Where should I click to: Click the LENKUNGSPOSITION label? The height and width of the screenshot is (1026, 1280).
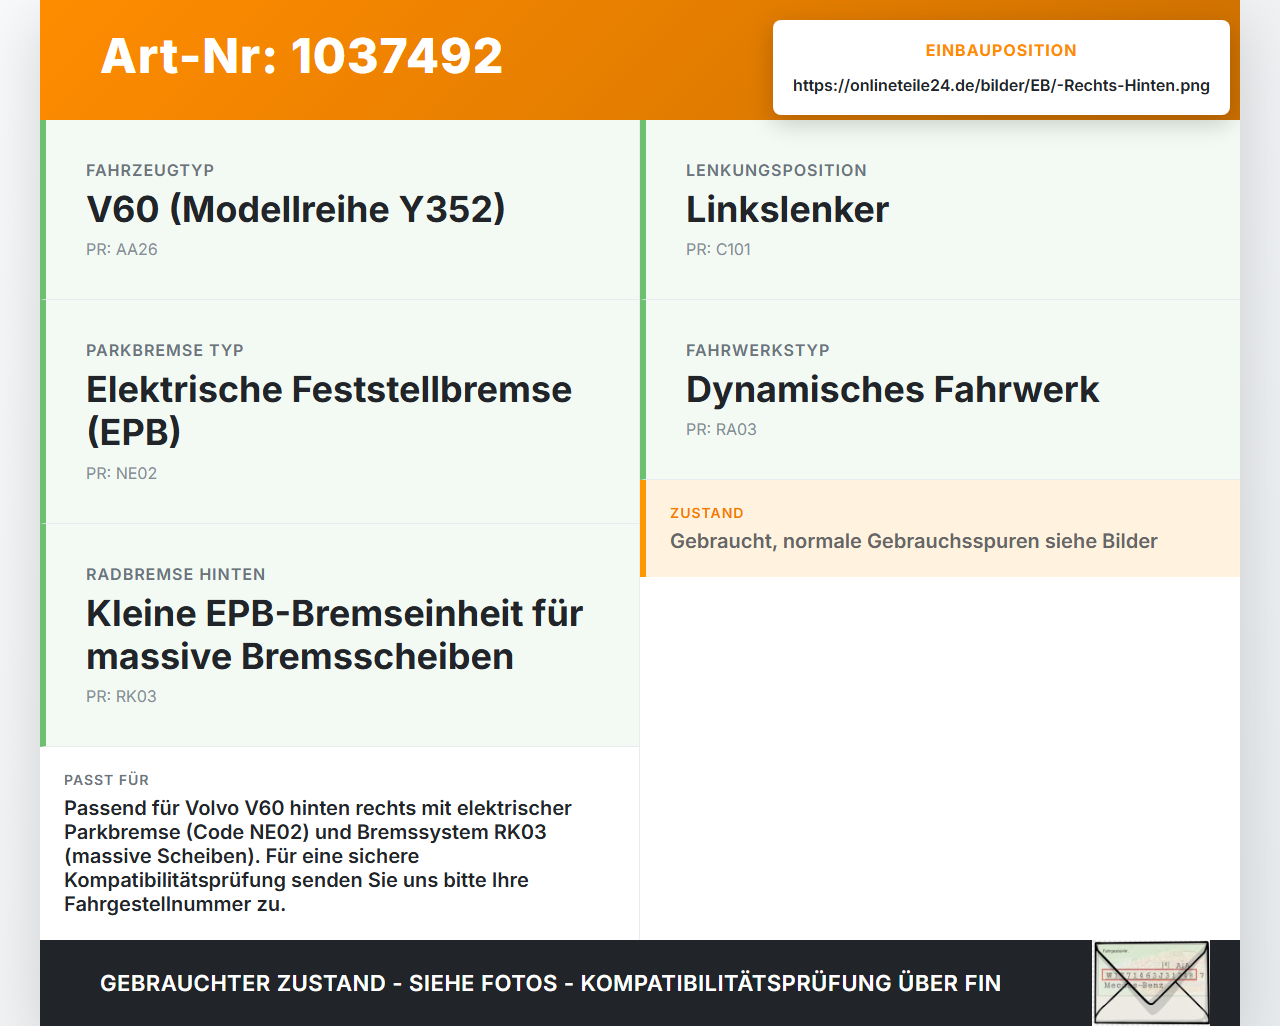point(776,170)
